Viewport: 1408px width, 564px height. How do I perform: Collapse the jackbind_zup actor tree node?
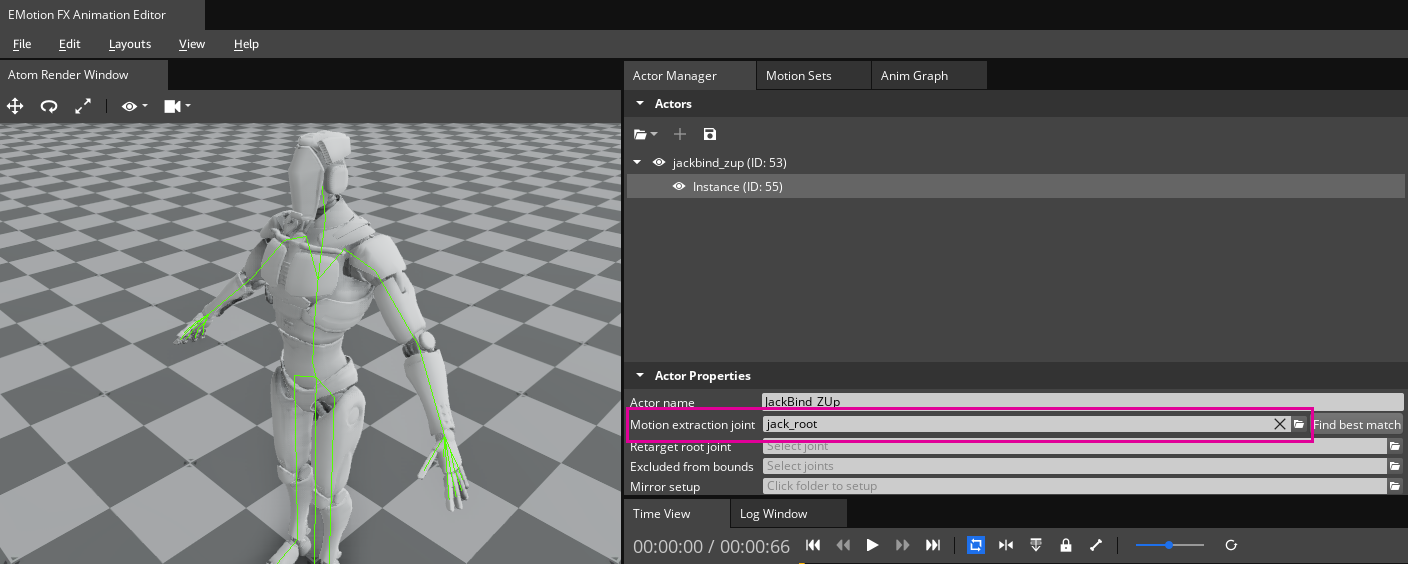[638, 162]
